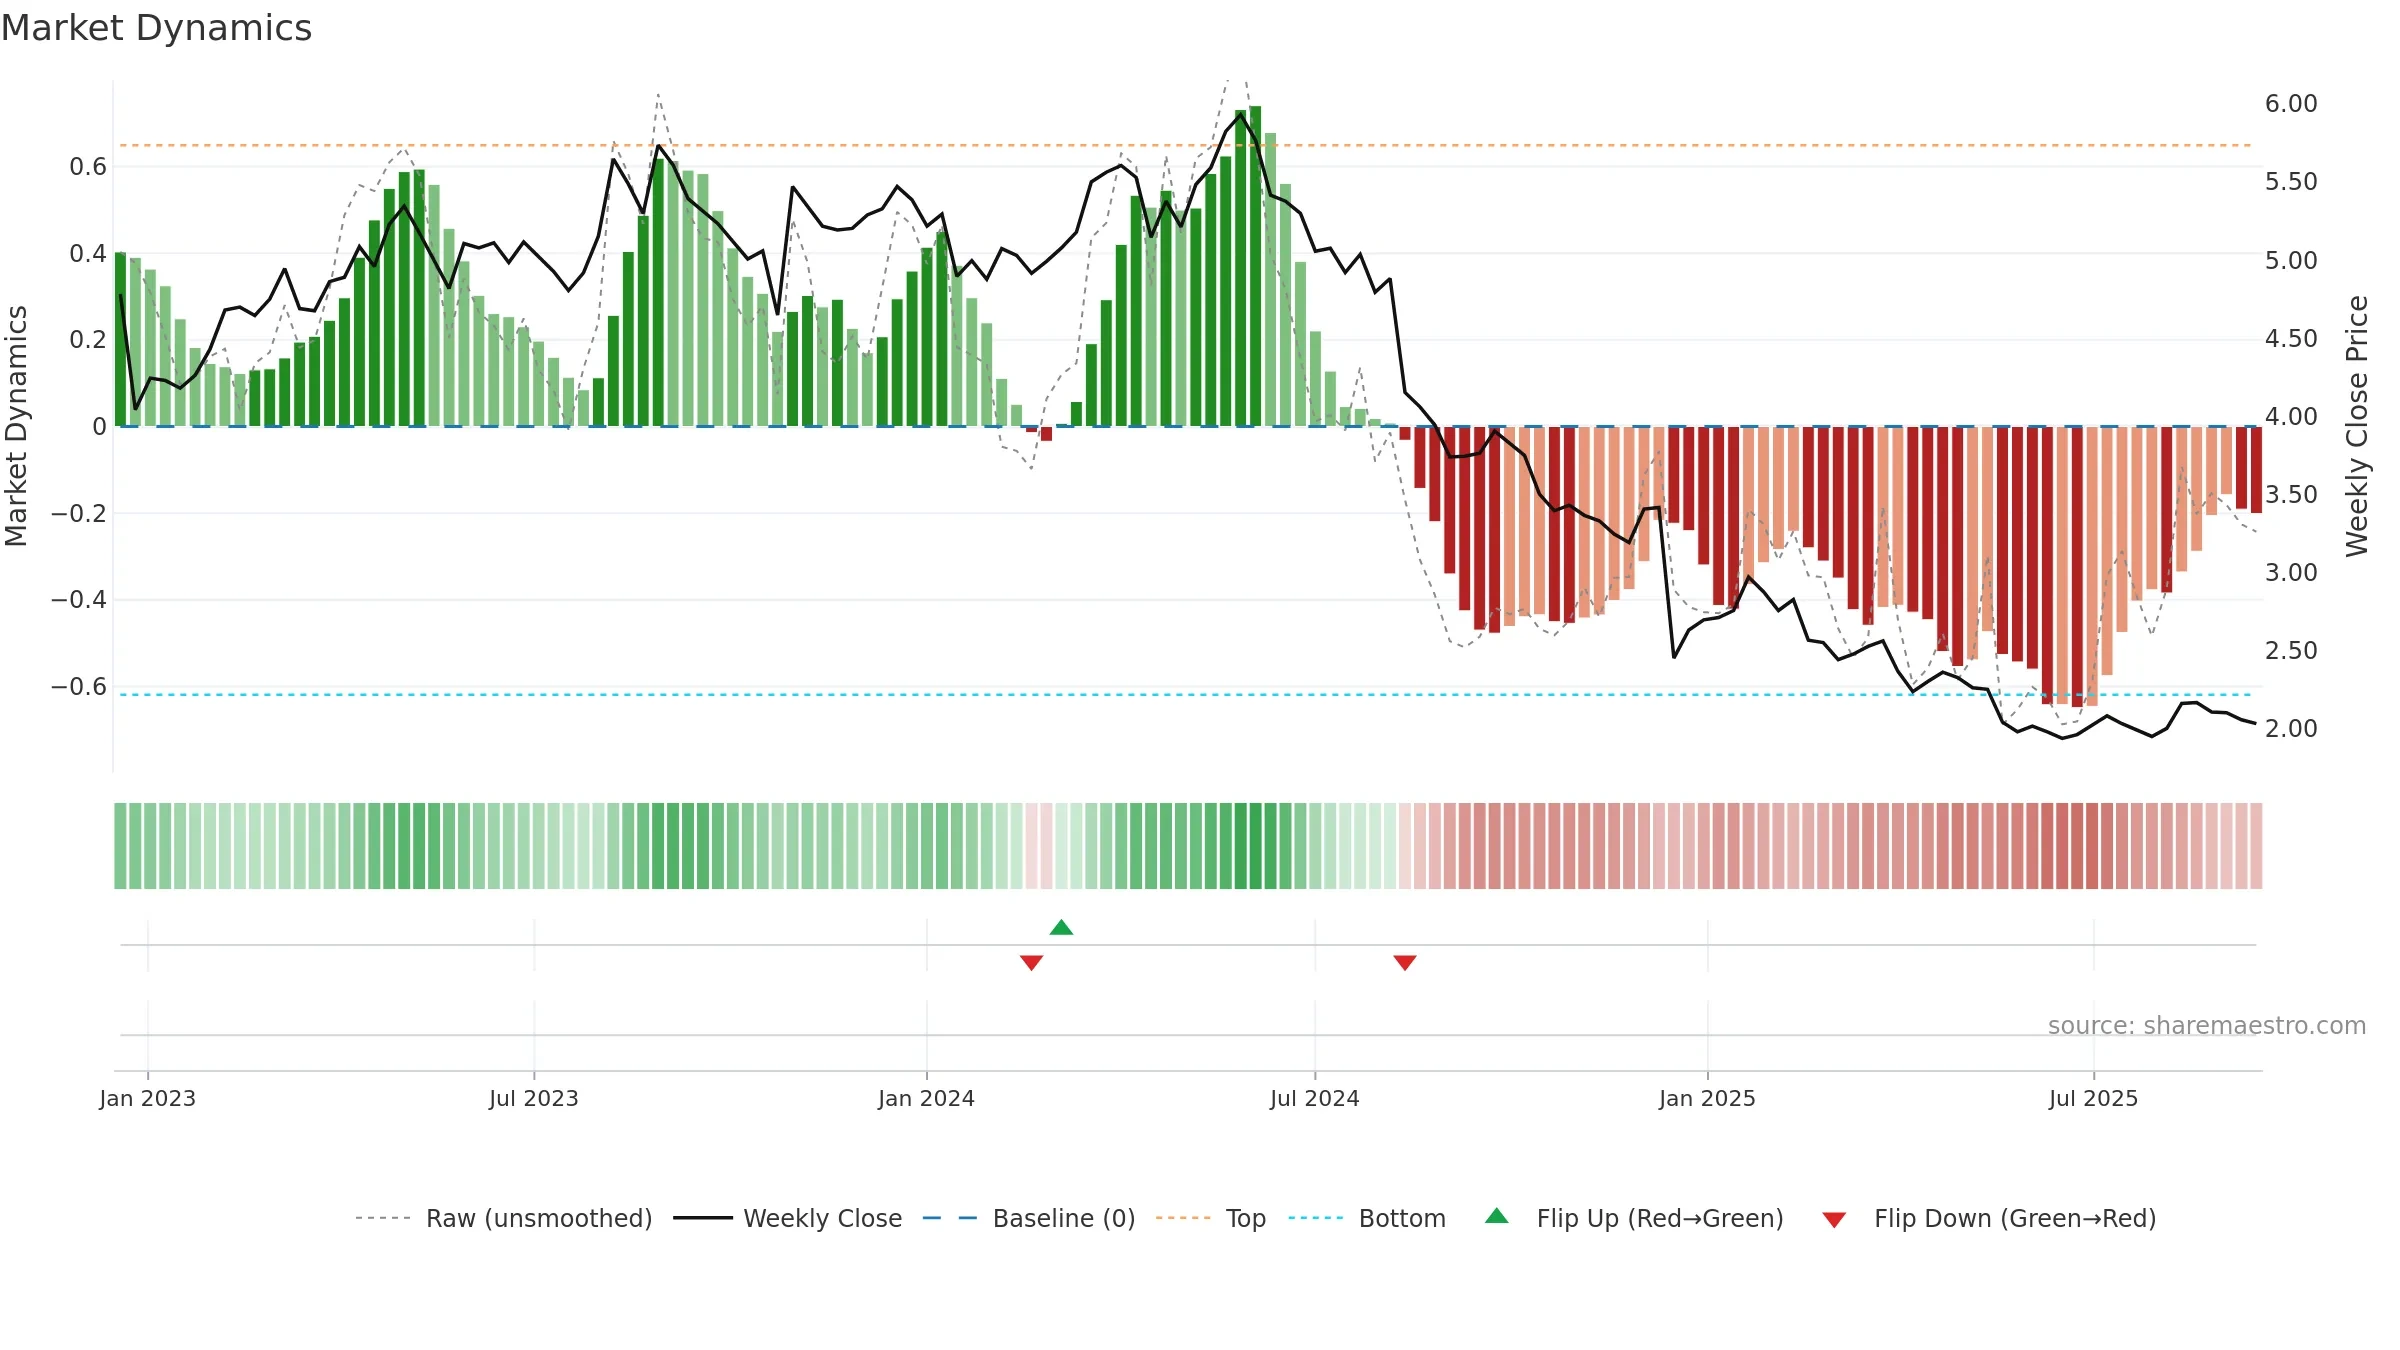Toggle the Raw (unsmoothed) legend entry
The height and width of the screenshot is (1350, 2400).
click(504, 1218)
